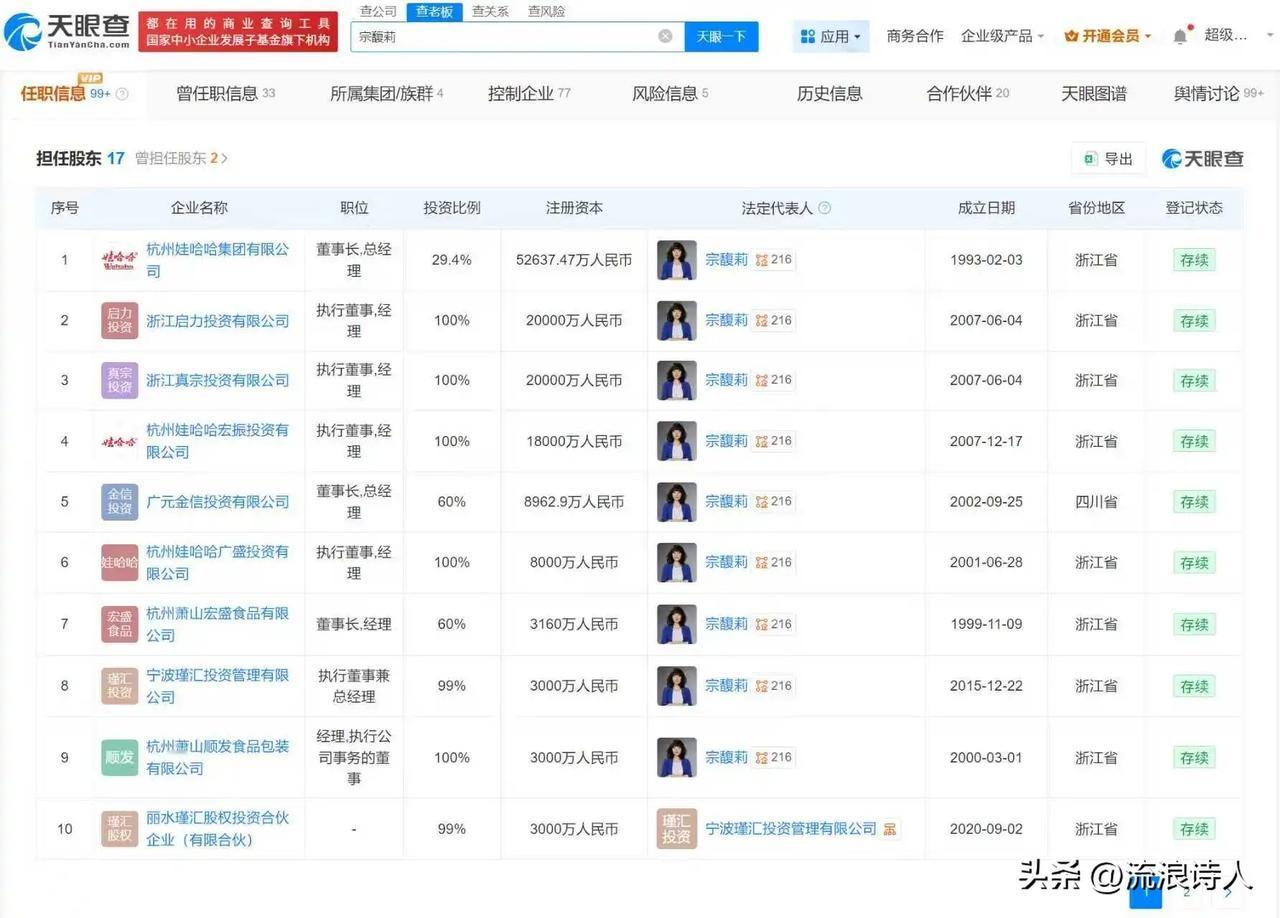Open 杭州萧山顺发食品包装有限公司 company link
The image size is (1280, 918).
tap(218, 757)
